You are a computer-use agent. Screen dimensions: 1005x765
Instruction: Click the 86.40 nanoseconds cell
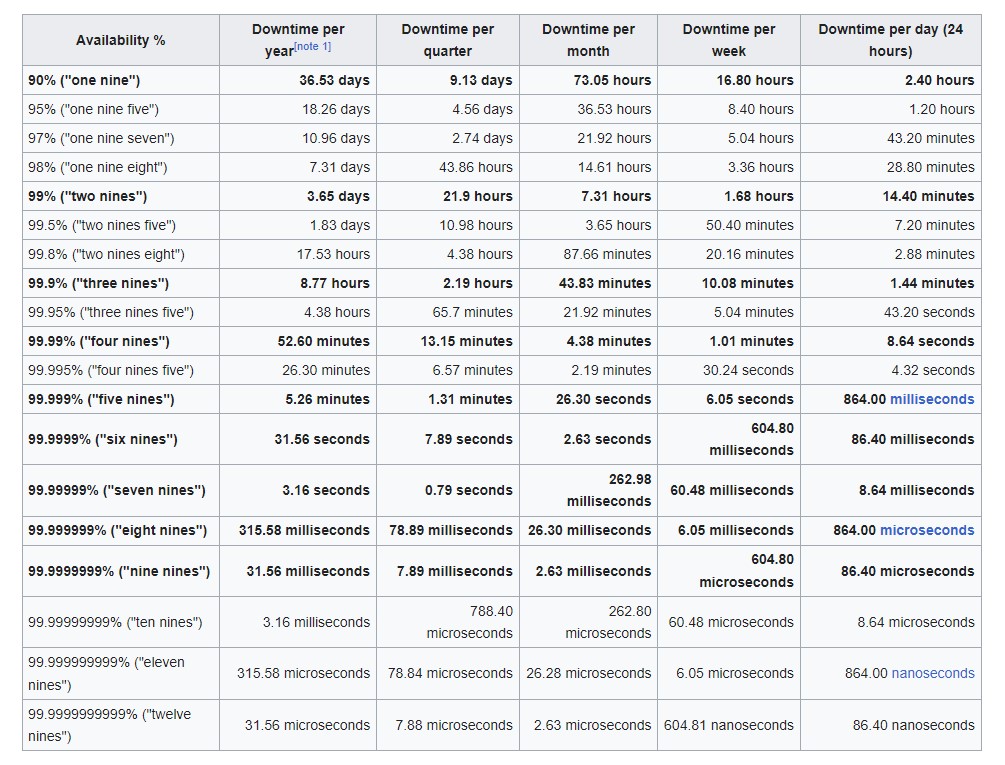coord(916,725)
